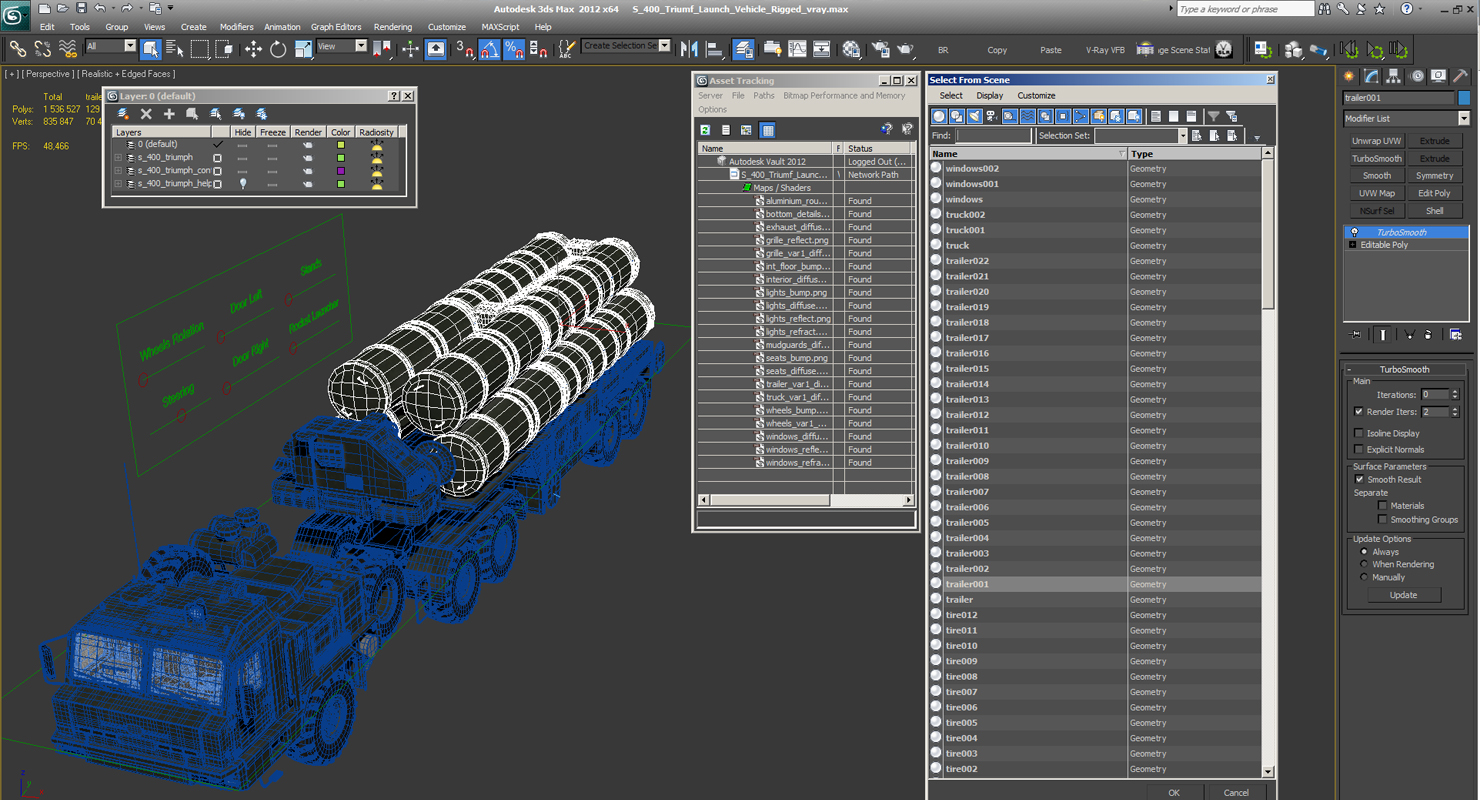This screenshot has width=1480, height=800.
Task: Enable Isoline Display checkbox
Action: tap(1358, 433)
